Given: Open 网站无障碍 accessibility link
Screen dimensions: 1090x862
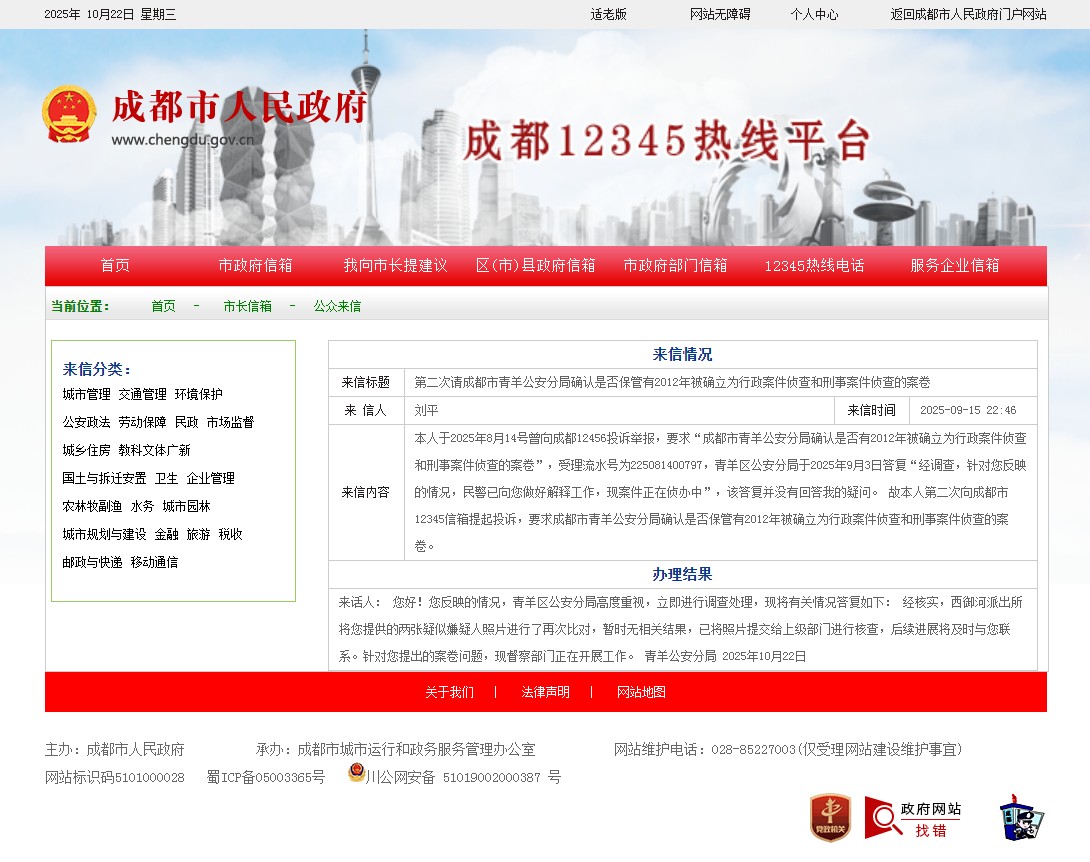Looking at the screenshot, I should [720, 14].
